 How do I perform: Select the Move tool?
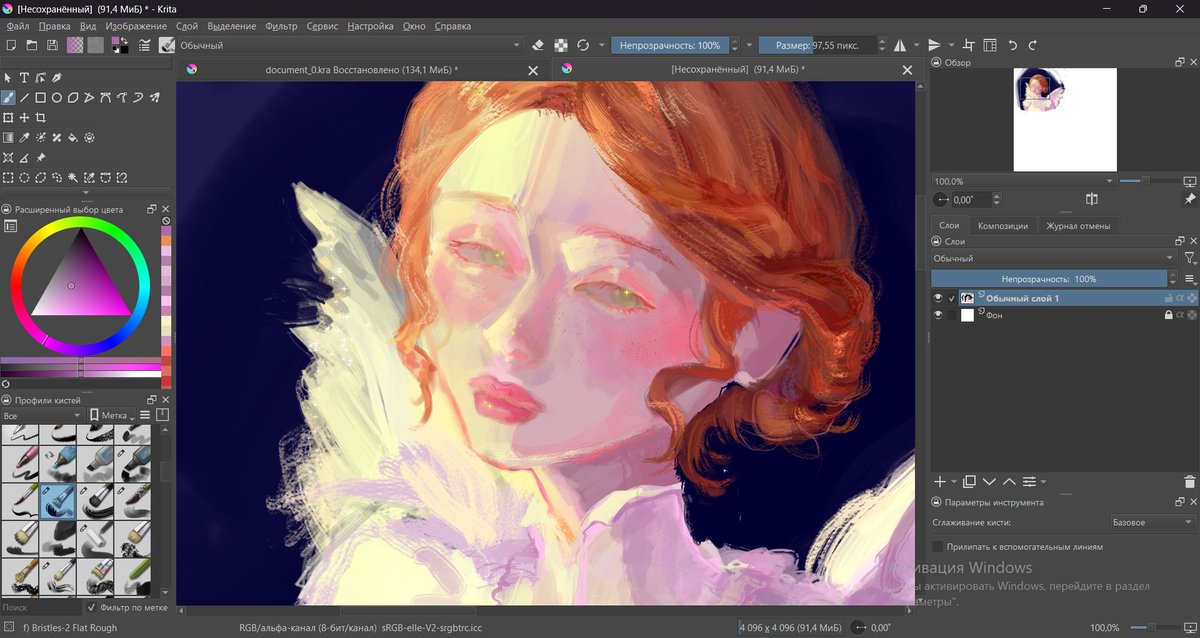(25, 118)
